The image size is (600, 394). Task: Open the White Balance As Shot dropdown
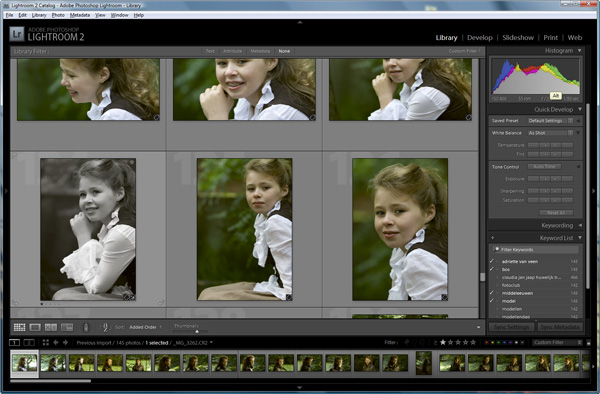(x=550, y=133)
